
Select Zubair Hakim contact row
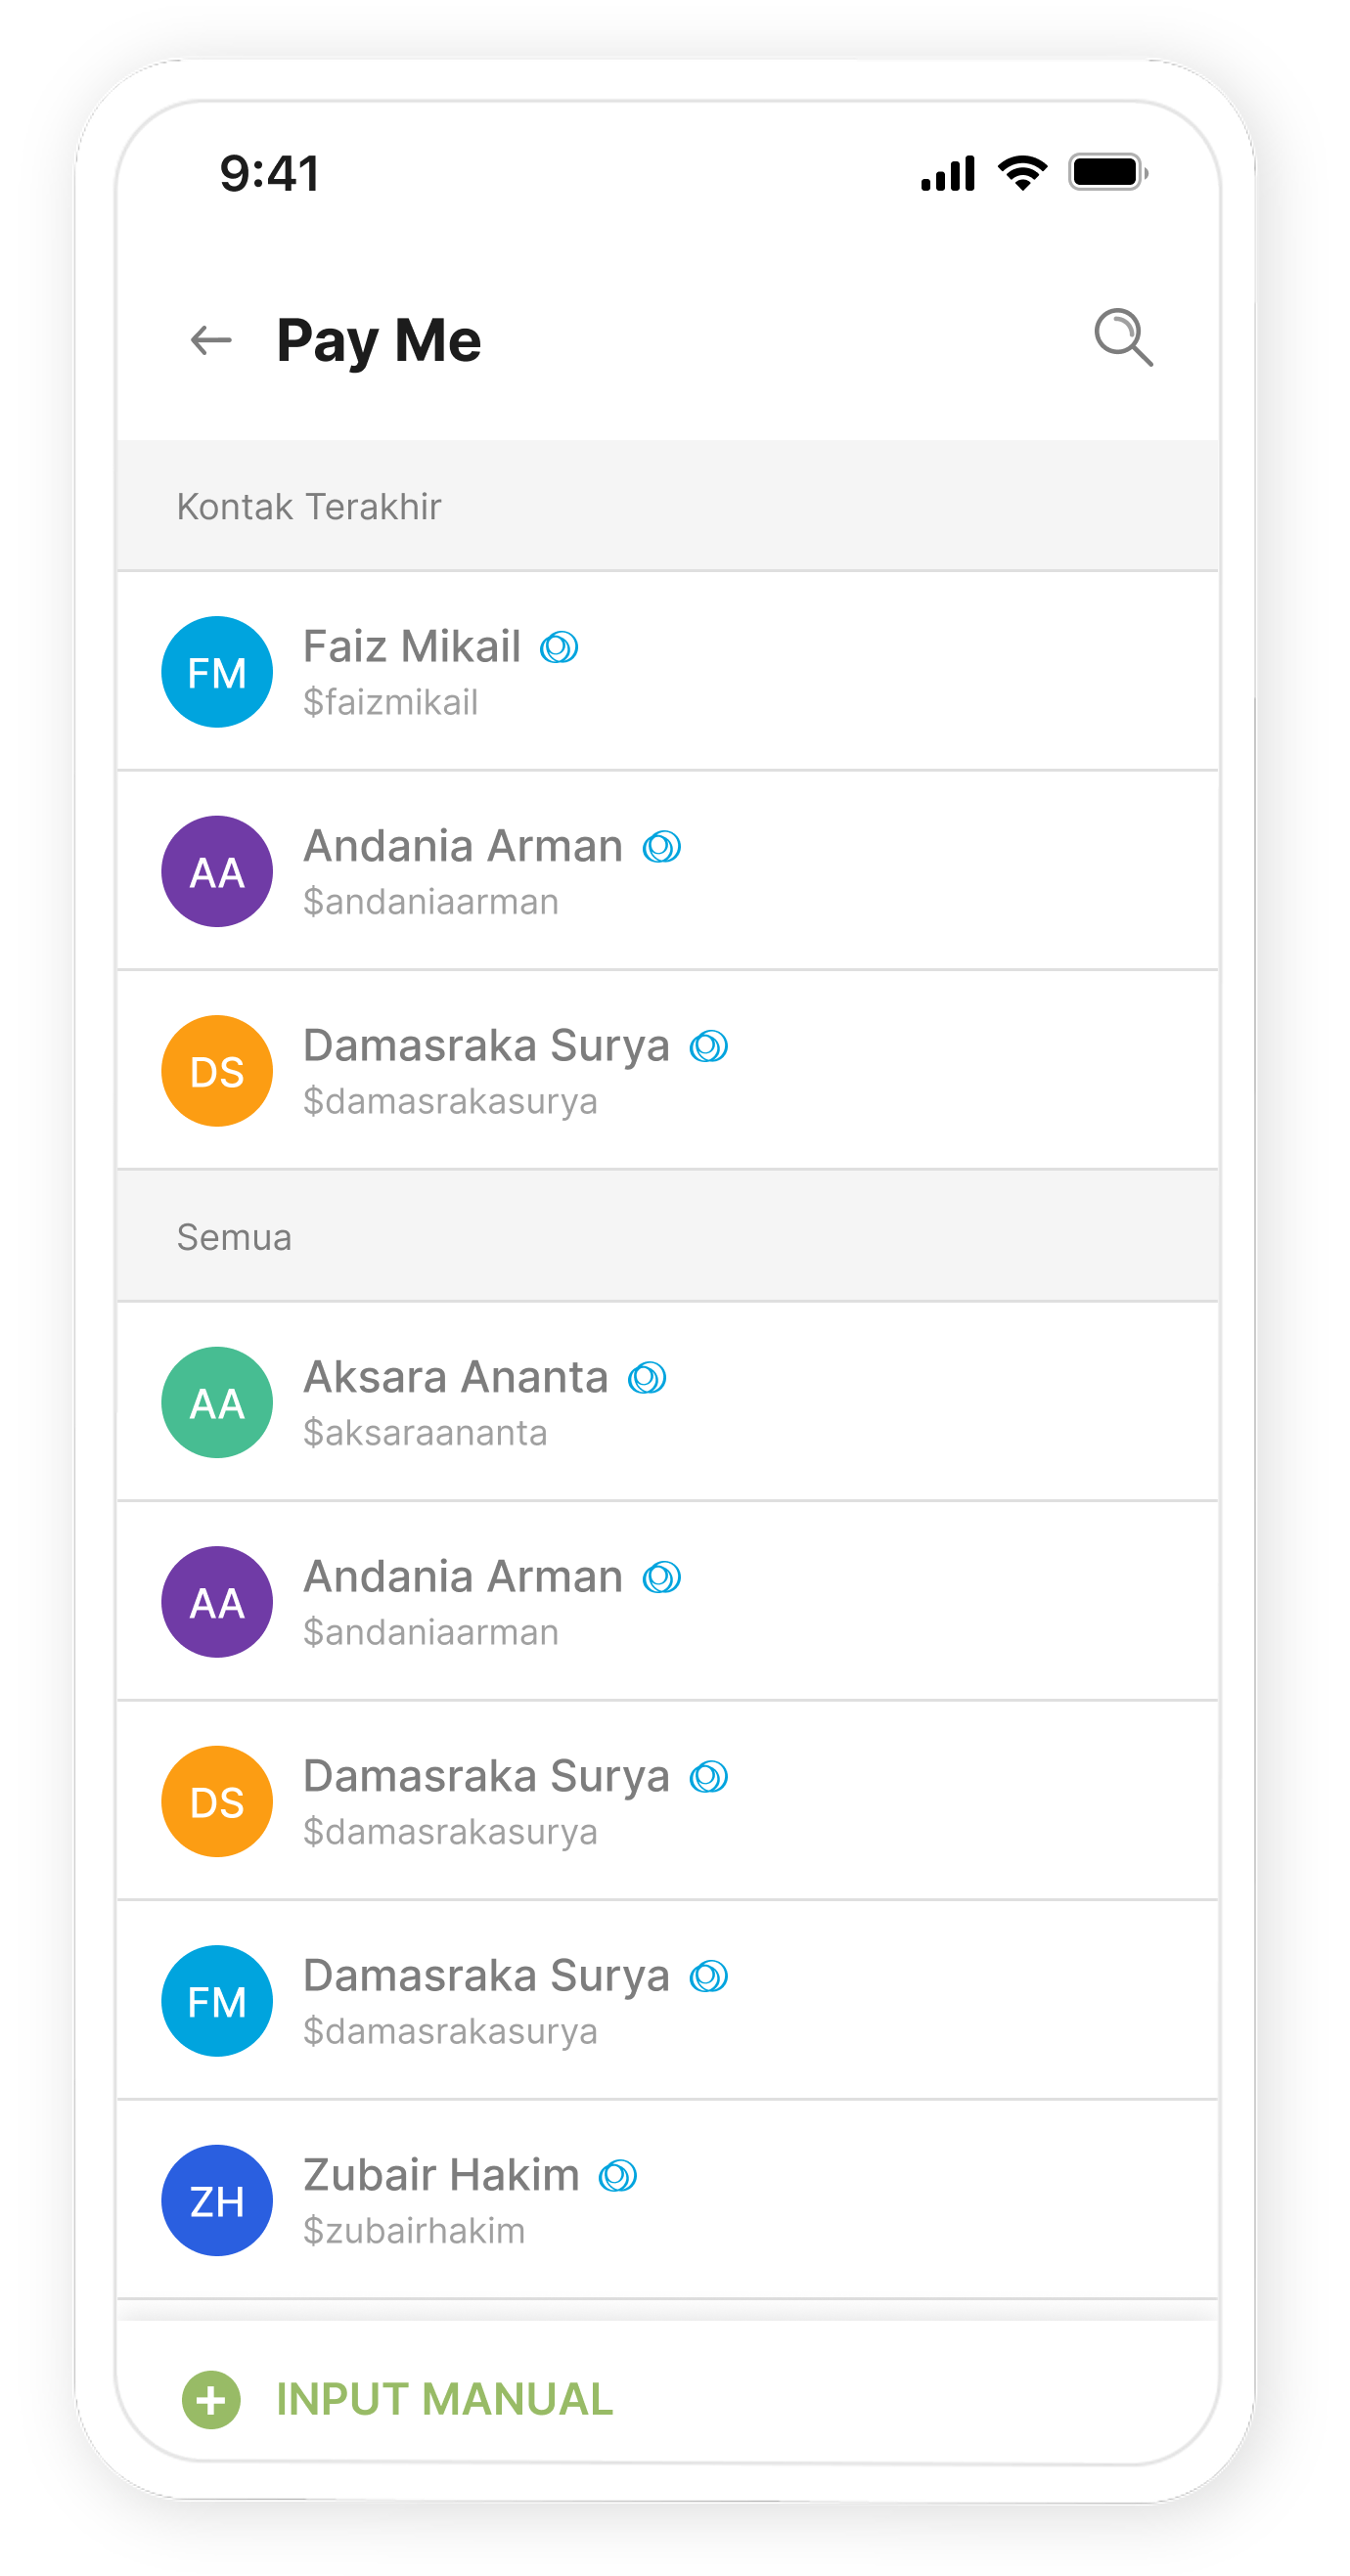pos(668,2200)
